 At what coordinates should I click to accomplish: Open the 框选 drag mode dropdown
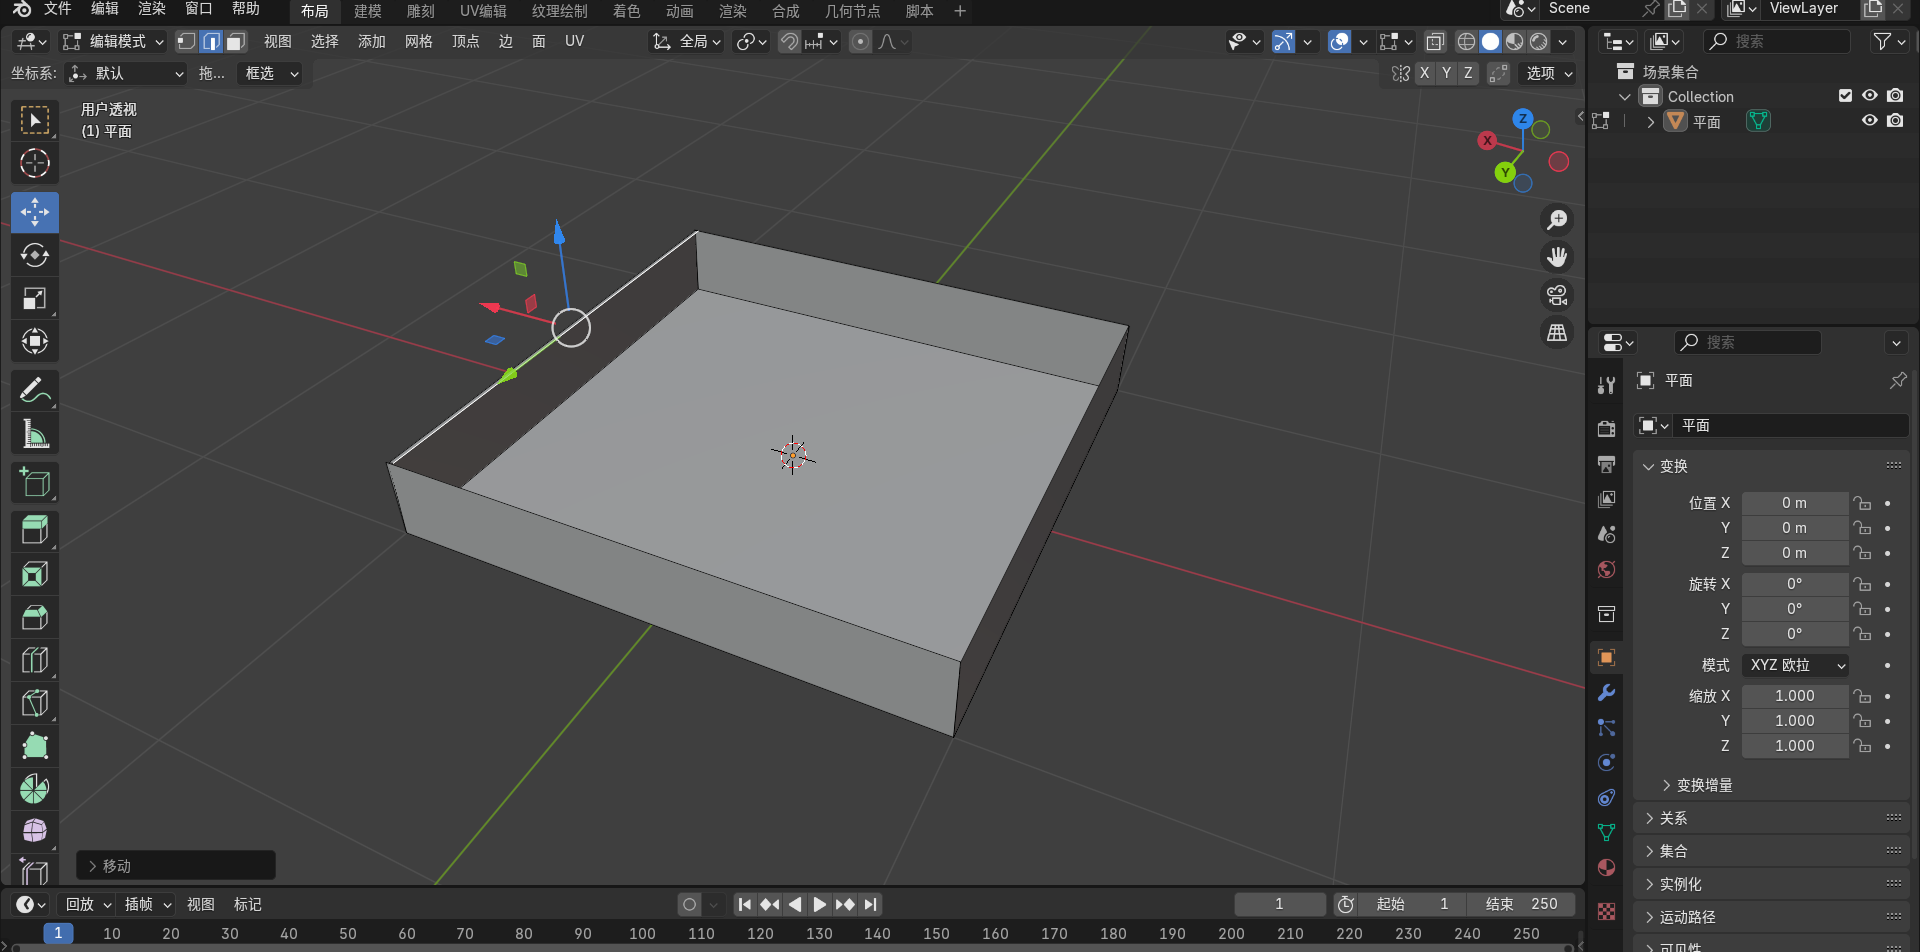(x=269, y=73)
